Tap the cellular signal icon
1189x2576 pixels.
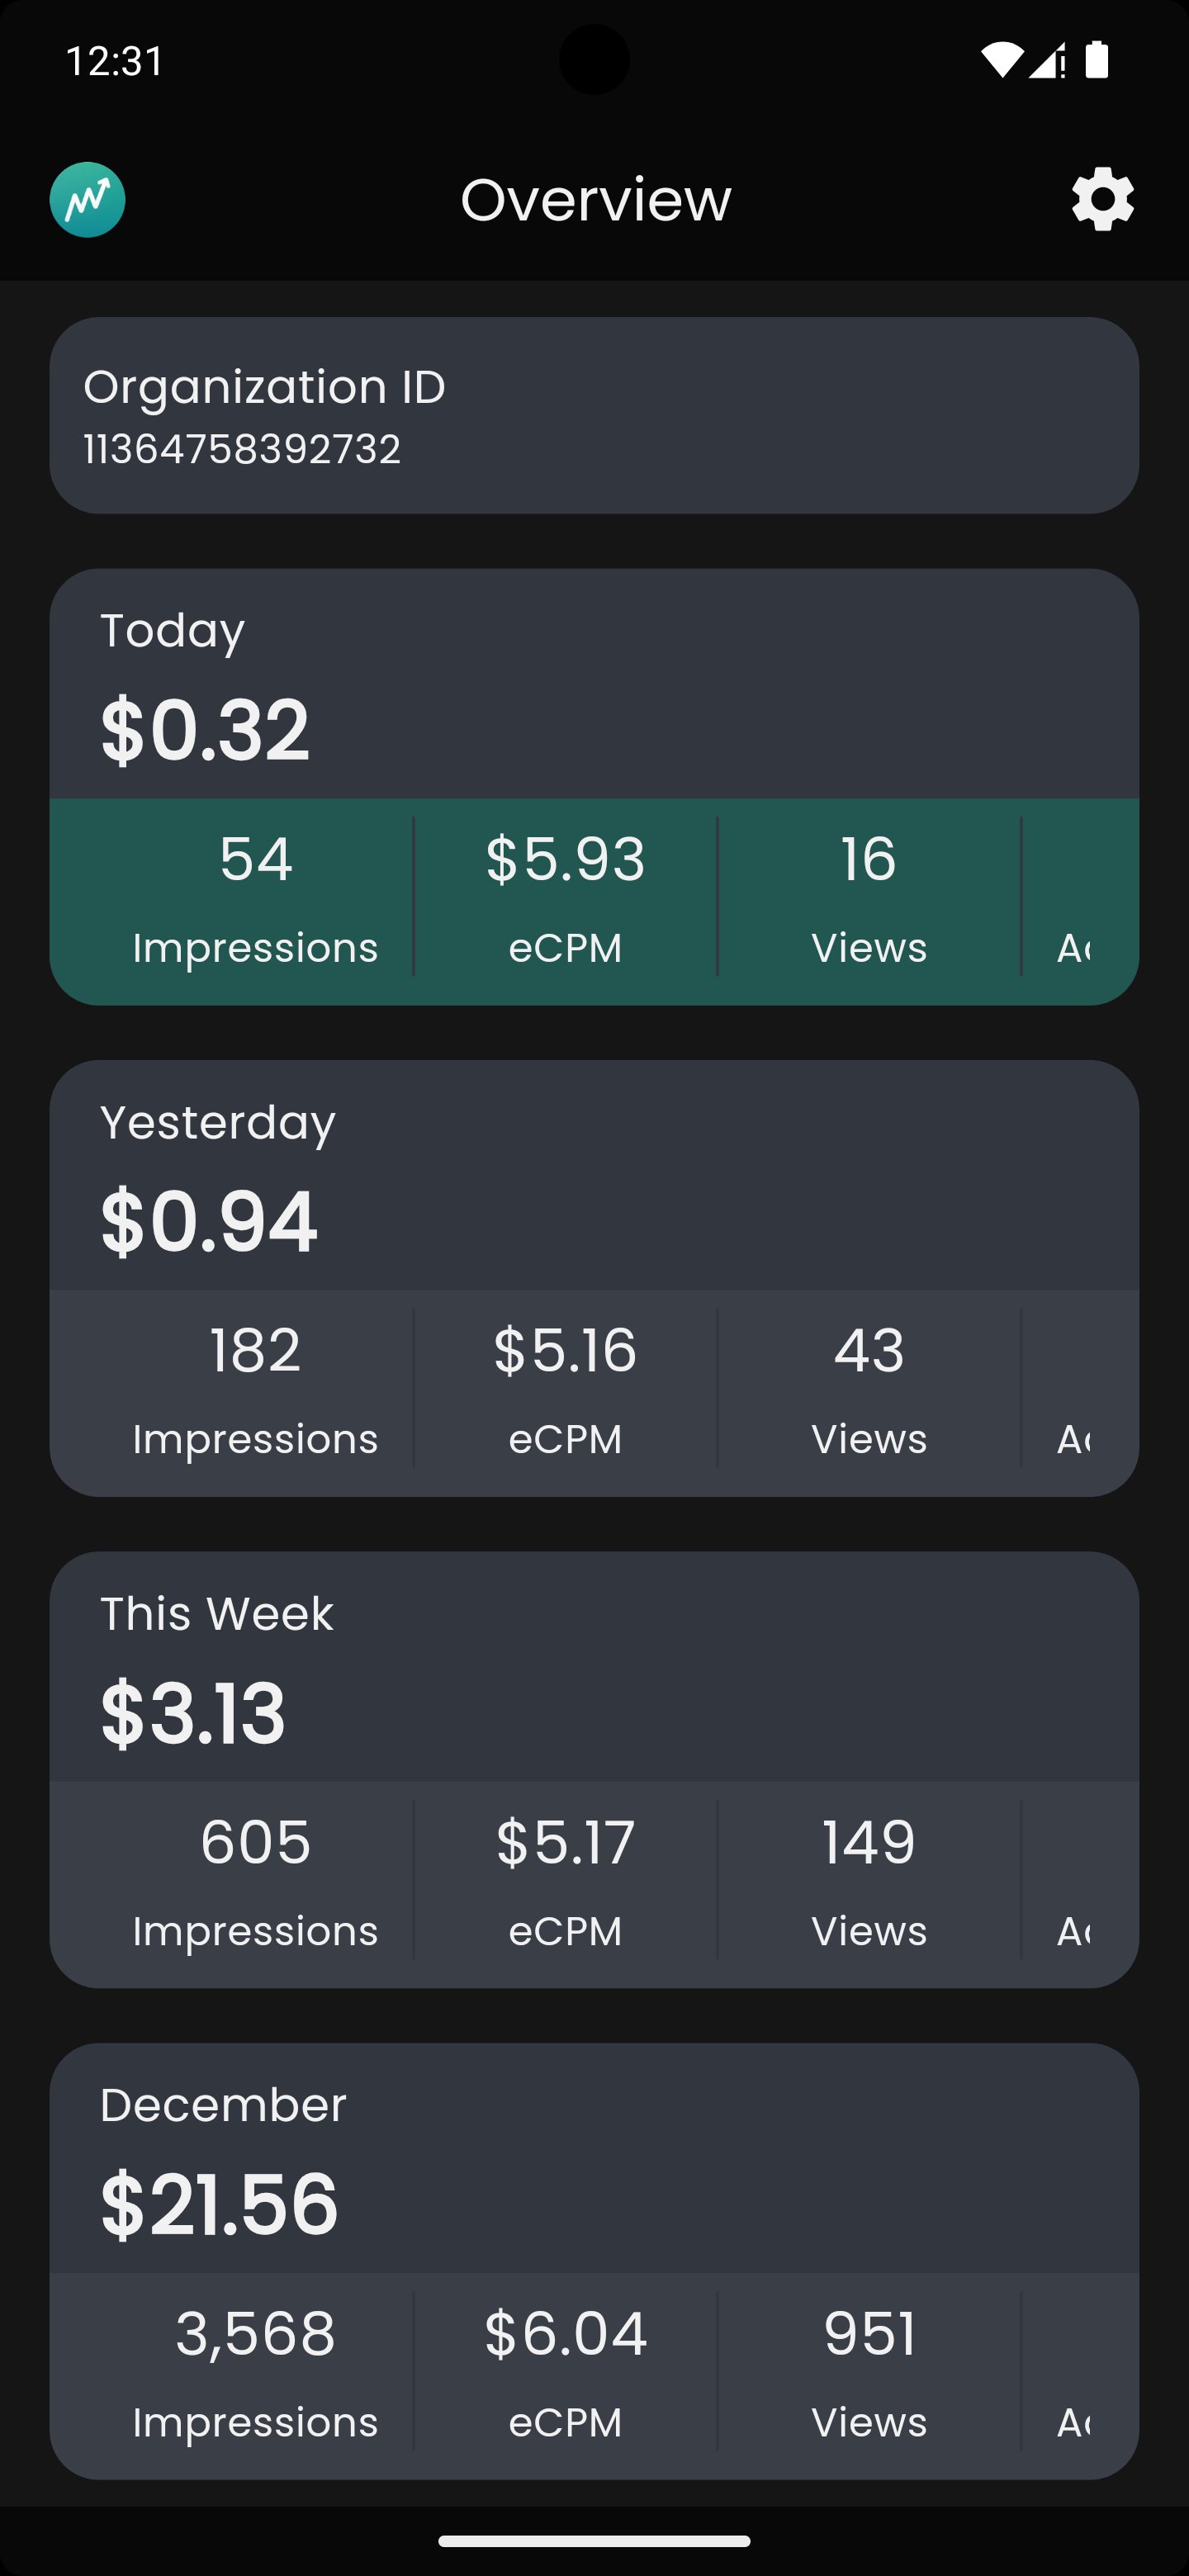coord(1046,62)
